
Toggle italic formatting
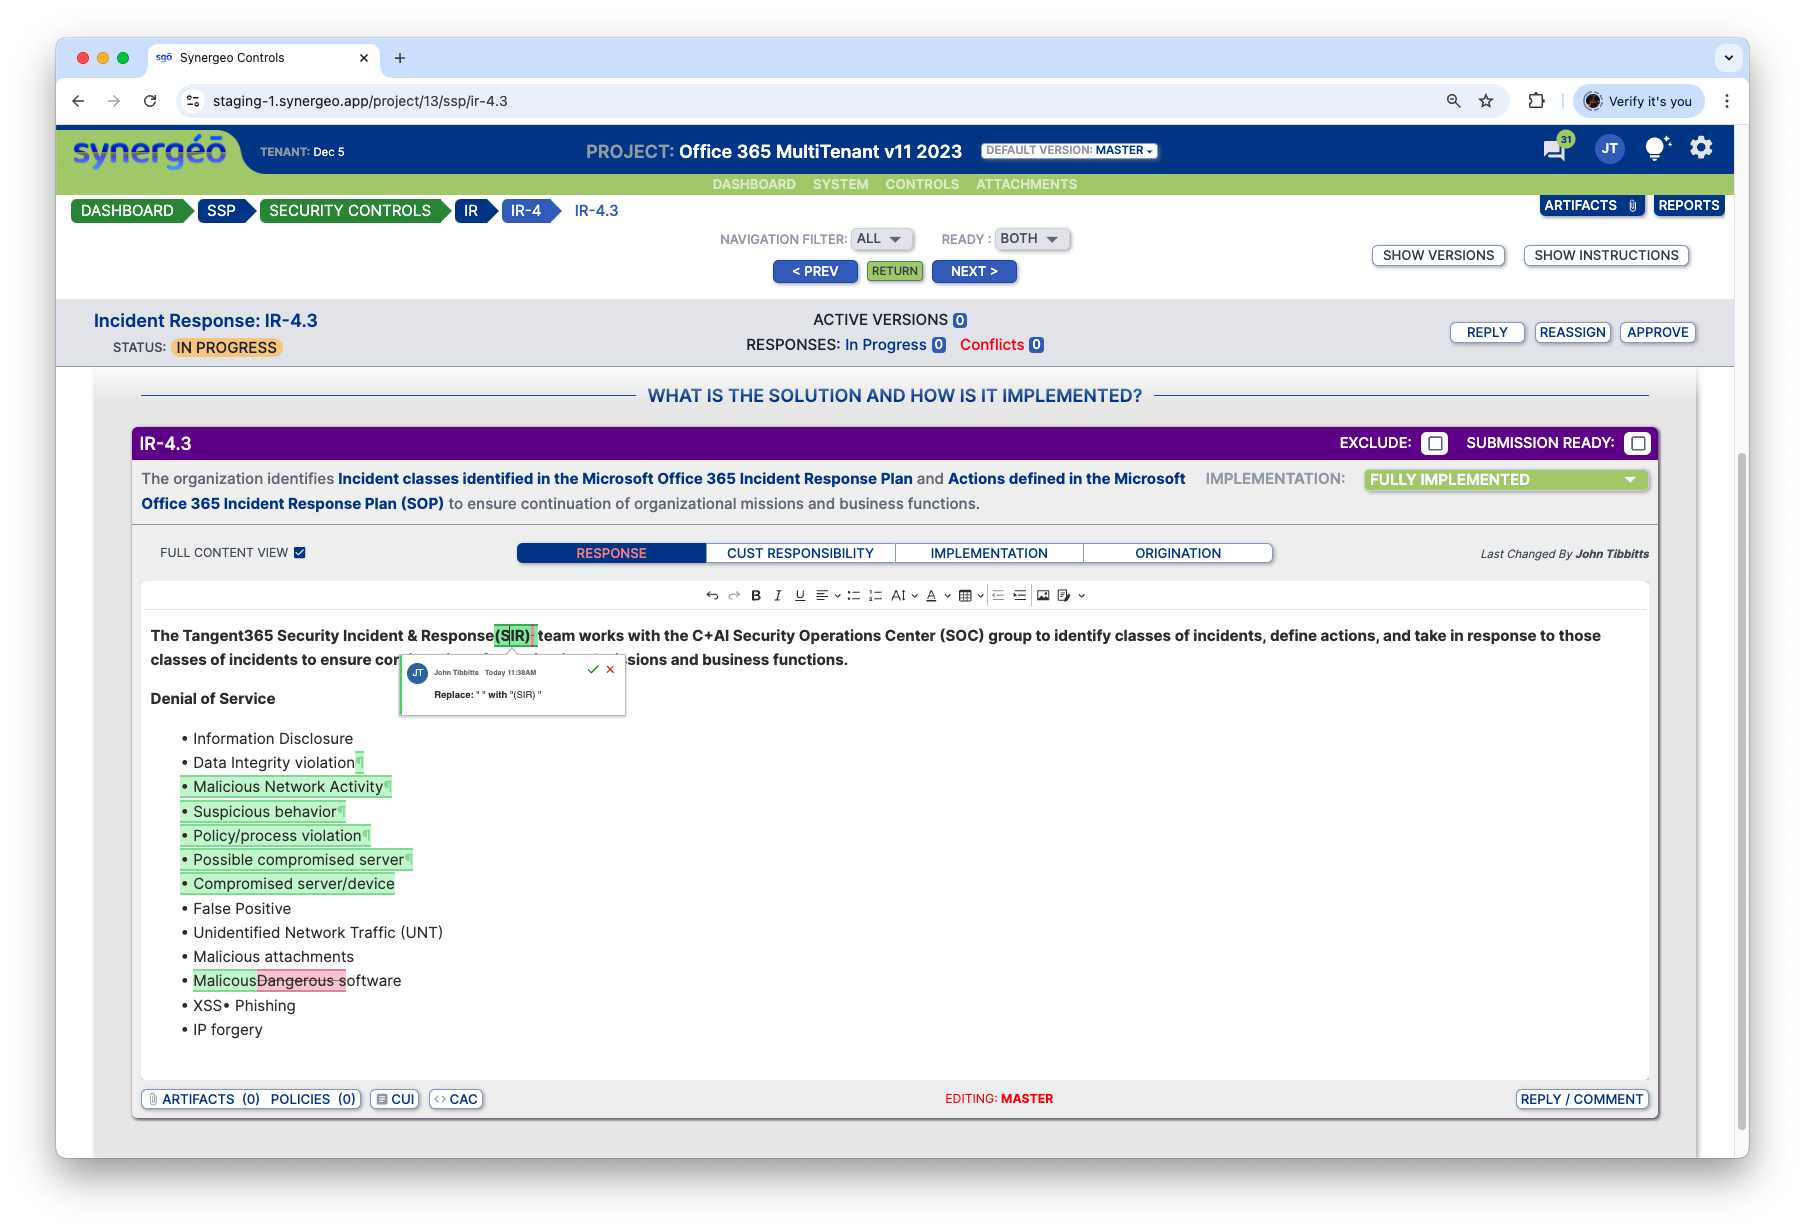tap(778, 595)
